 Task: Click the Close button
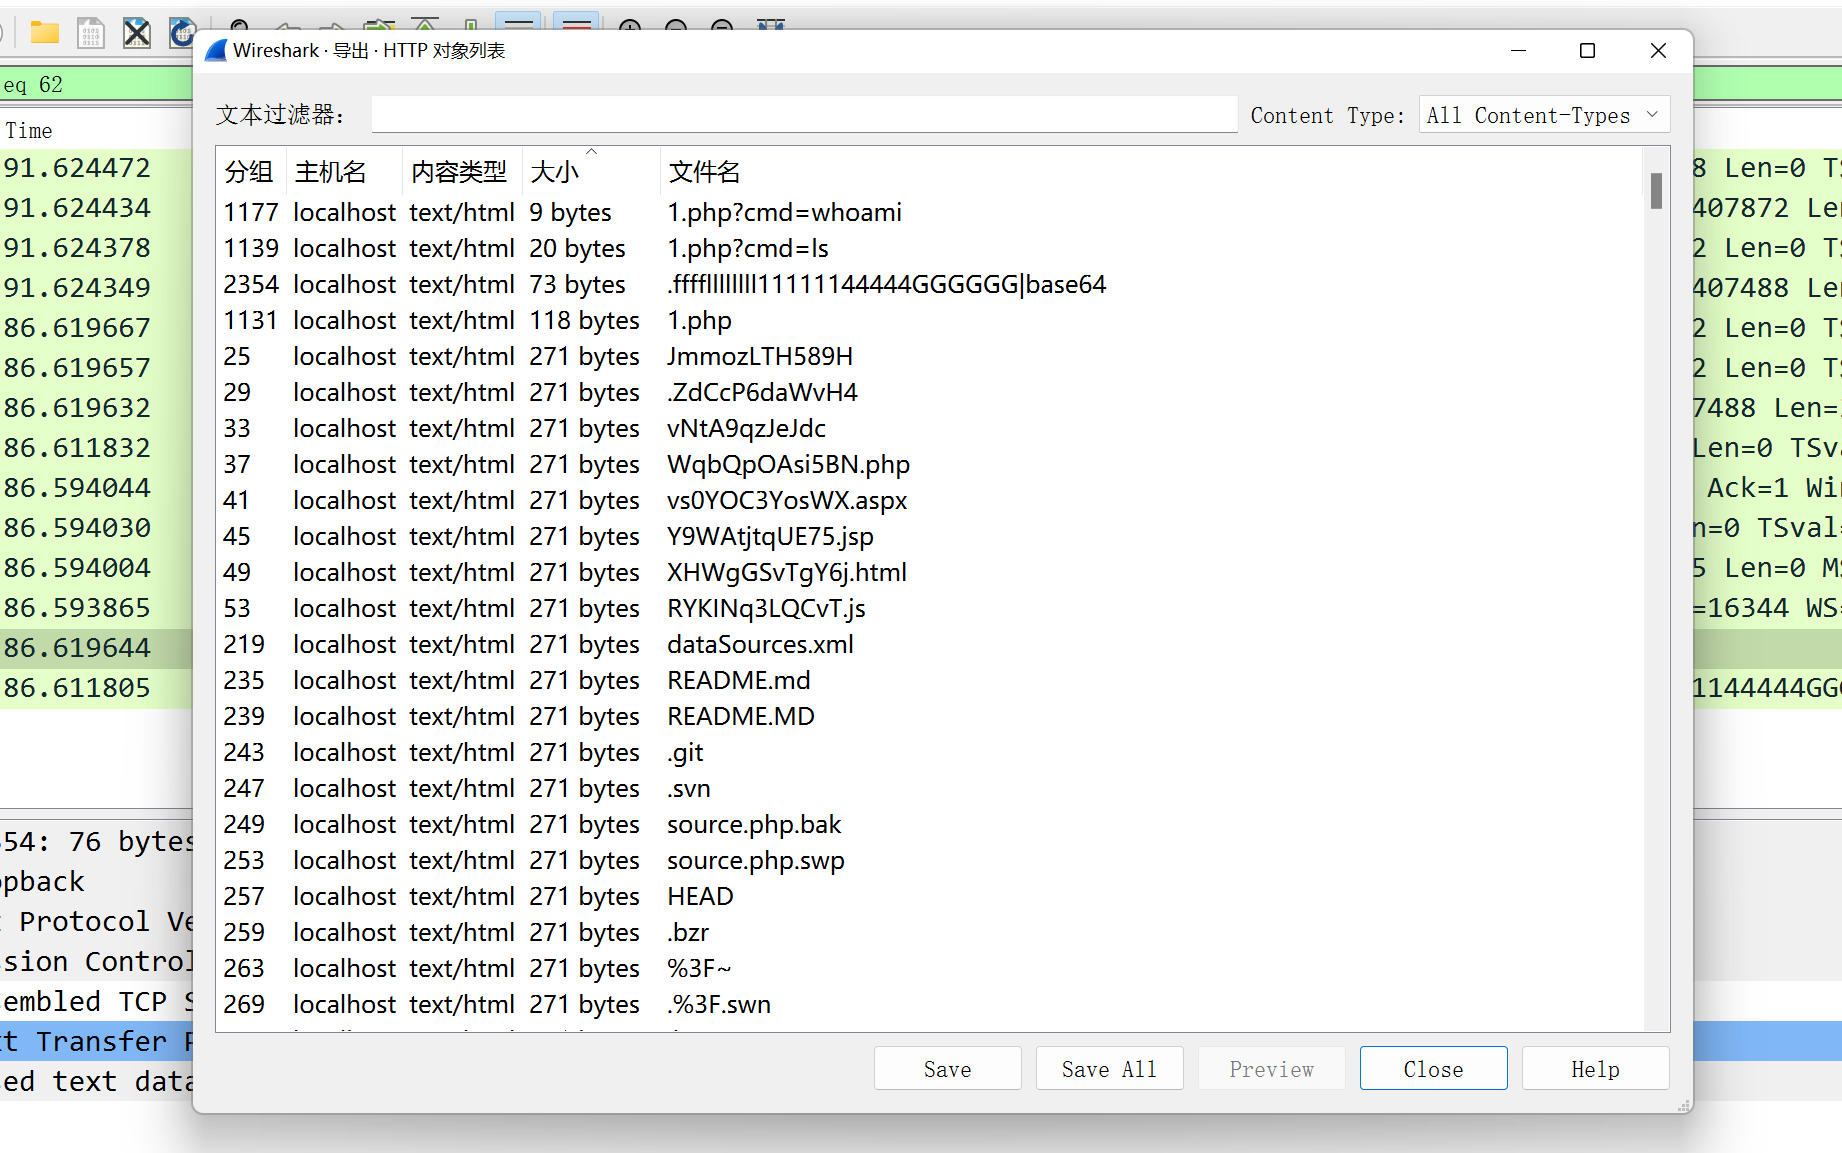coord(1434,1069)
